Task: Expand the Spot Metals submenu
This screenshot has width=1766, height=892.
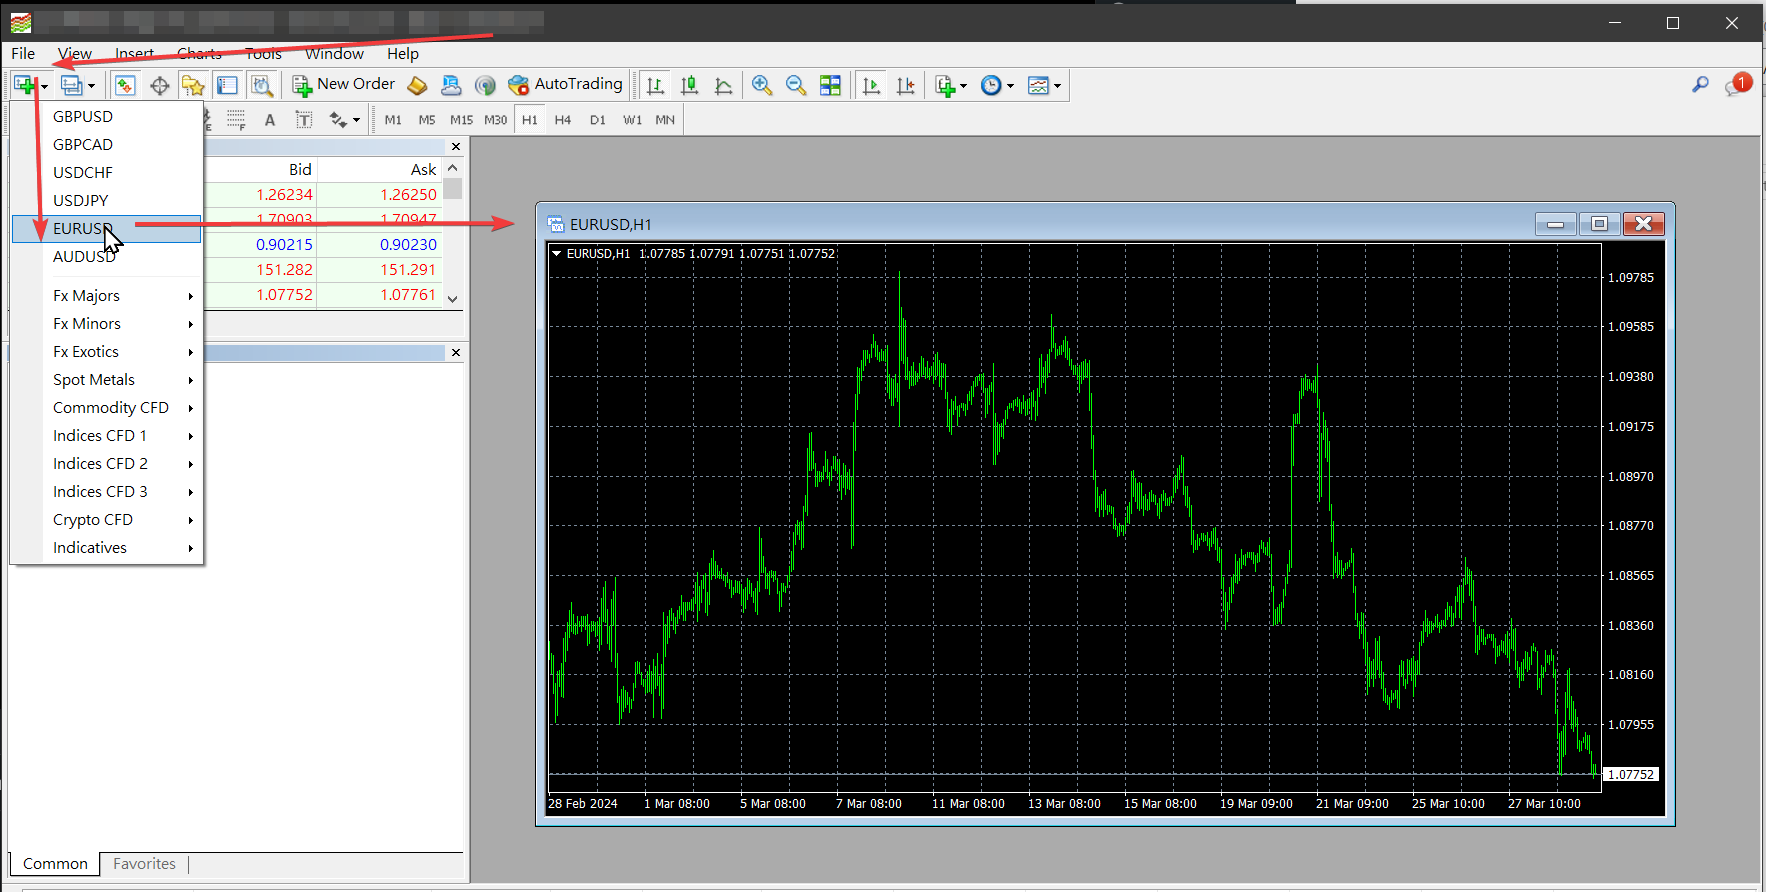Action: tap(107, 380)
